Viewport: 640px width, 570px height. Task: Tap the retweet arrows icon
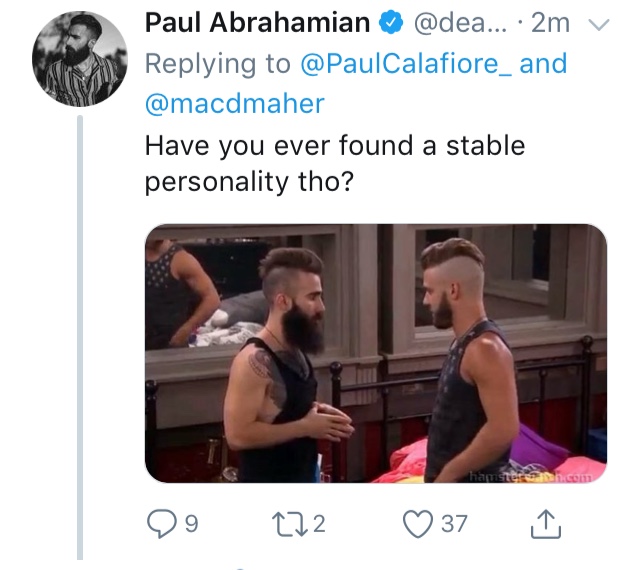pos(290,524)
